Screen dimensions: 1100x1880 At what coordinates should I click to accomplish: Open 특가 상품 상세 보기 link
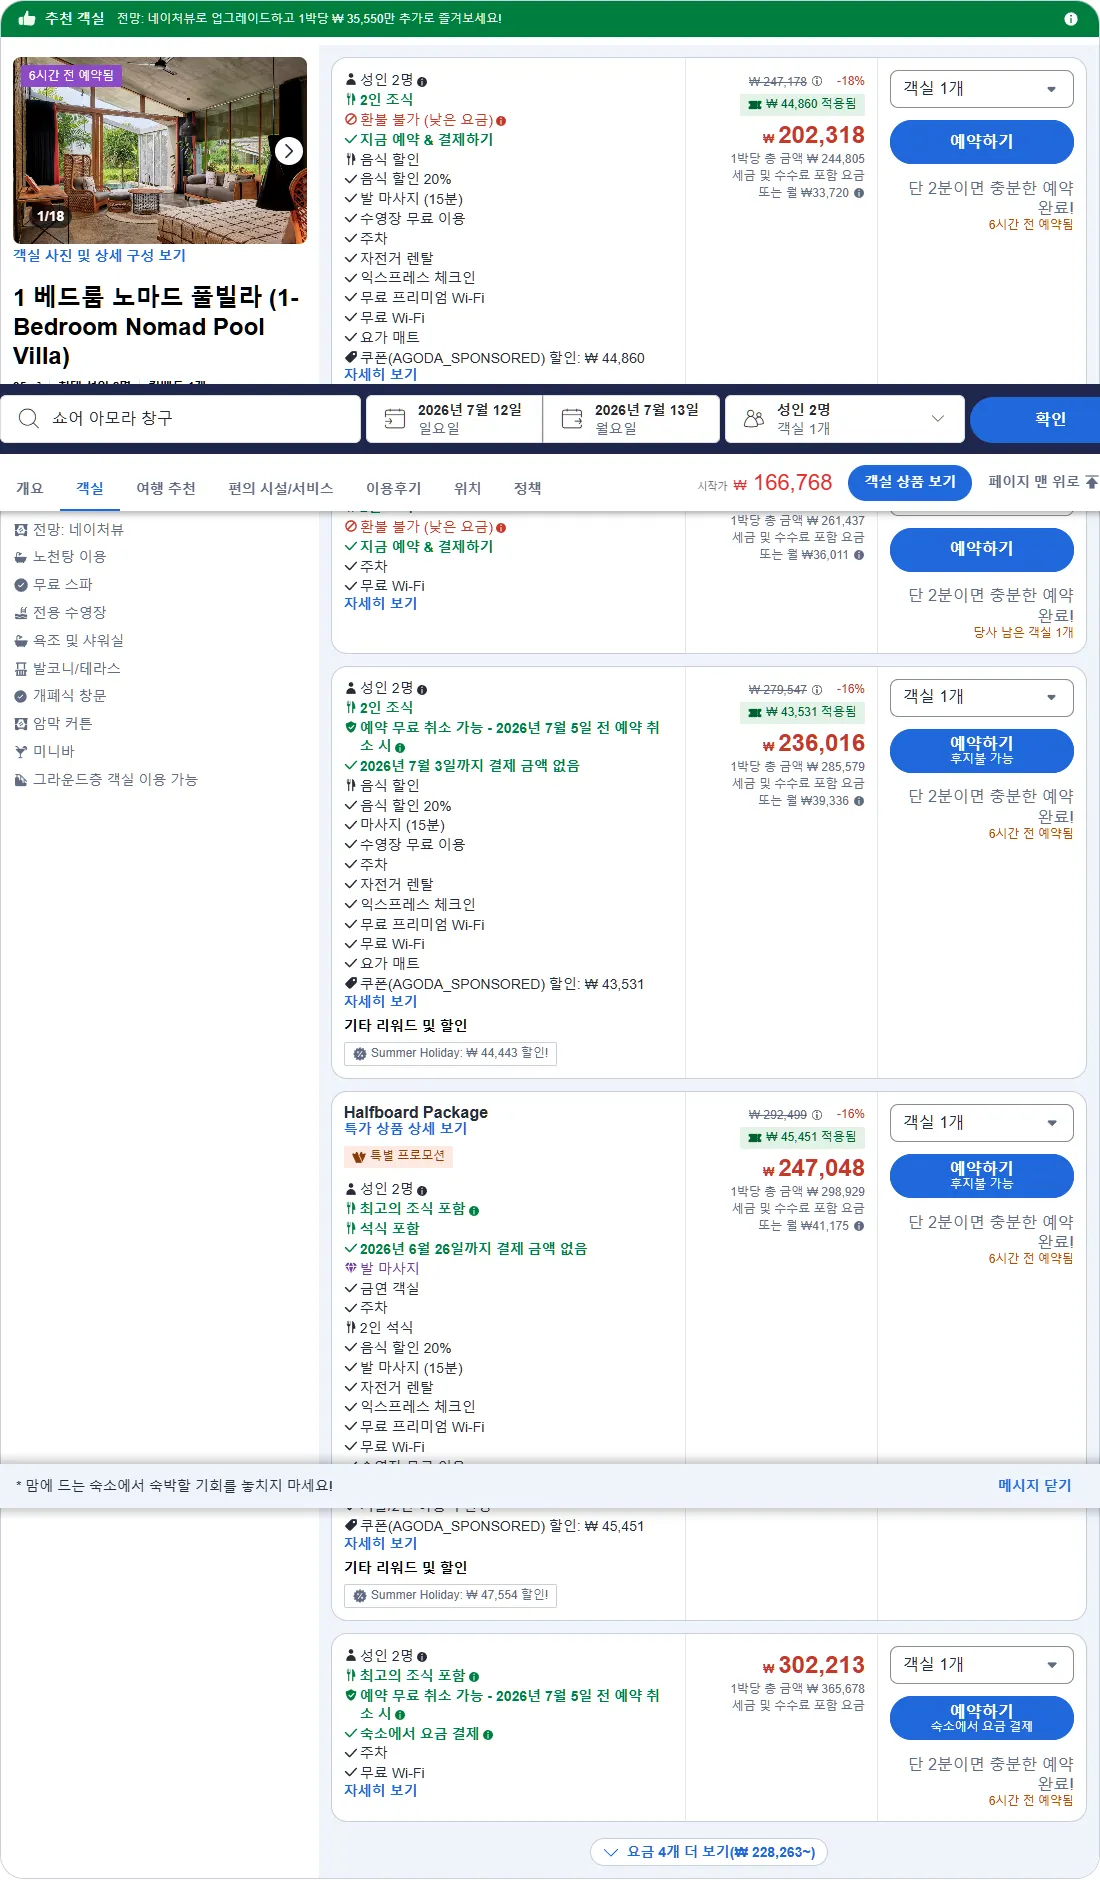pos(405,1129)
